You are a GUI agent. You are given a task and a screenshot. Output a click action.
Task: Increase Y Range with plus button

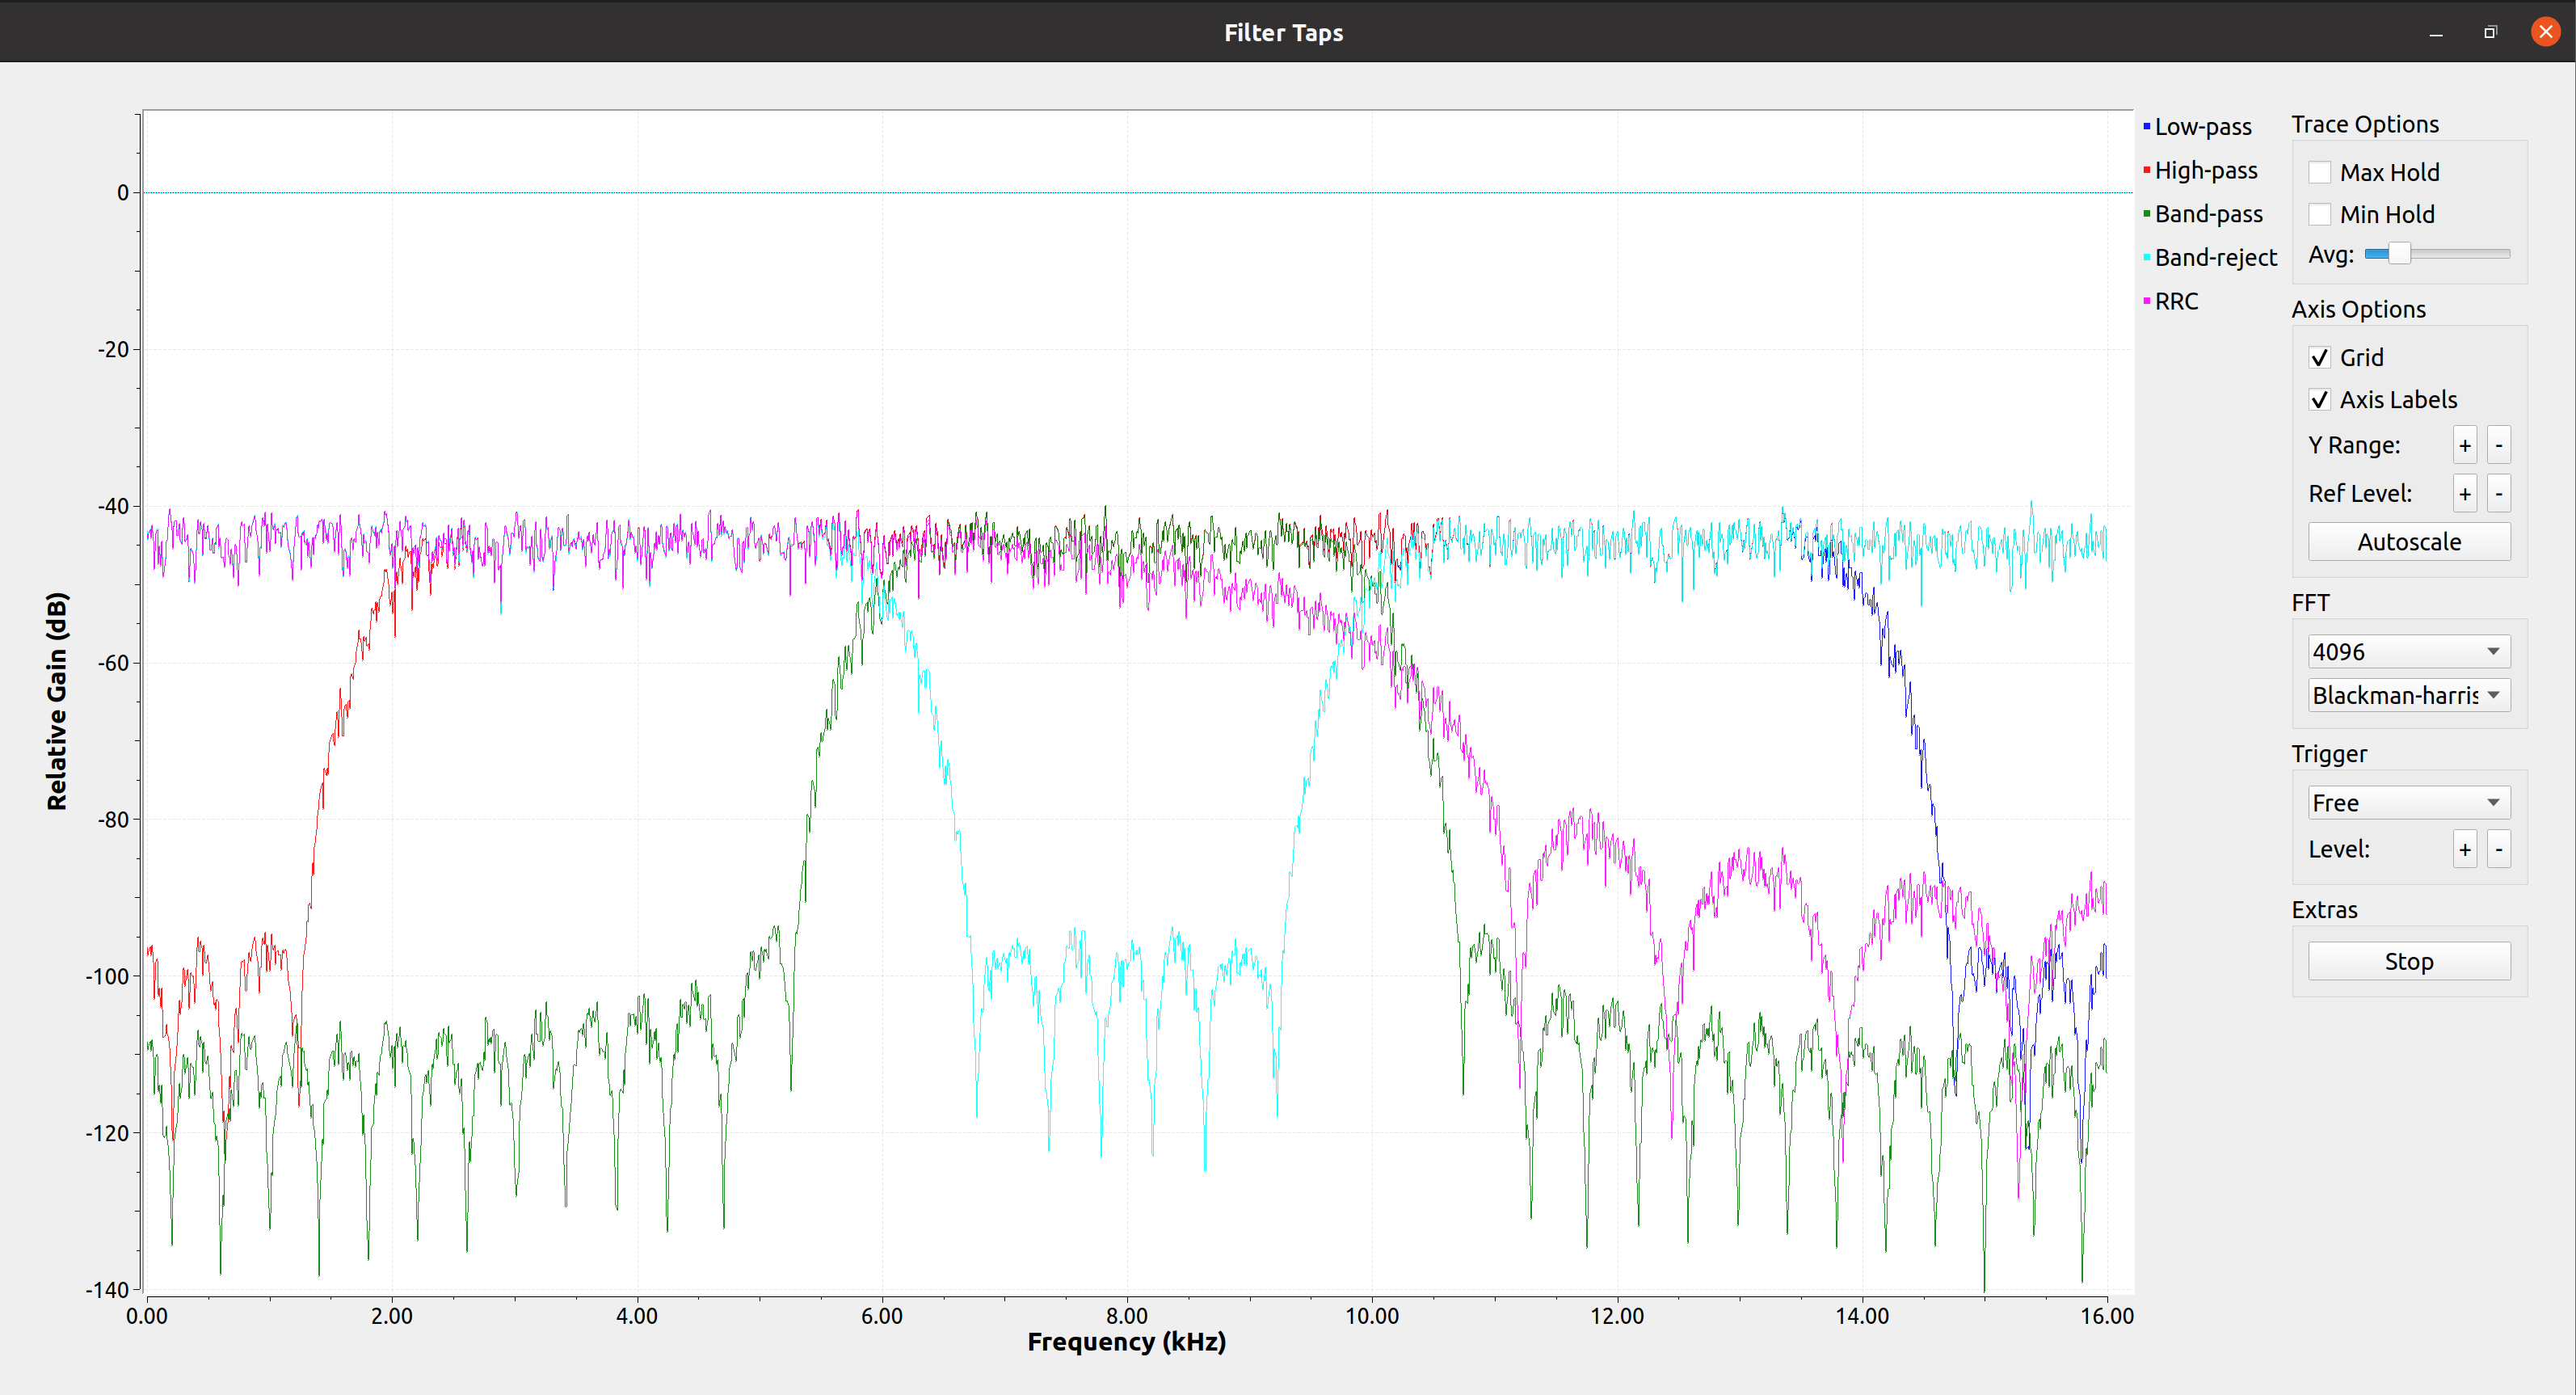[x=2464, y=446]
